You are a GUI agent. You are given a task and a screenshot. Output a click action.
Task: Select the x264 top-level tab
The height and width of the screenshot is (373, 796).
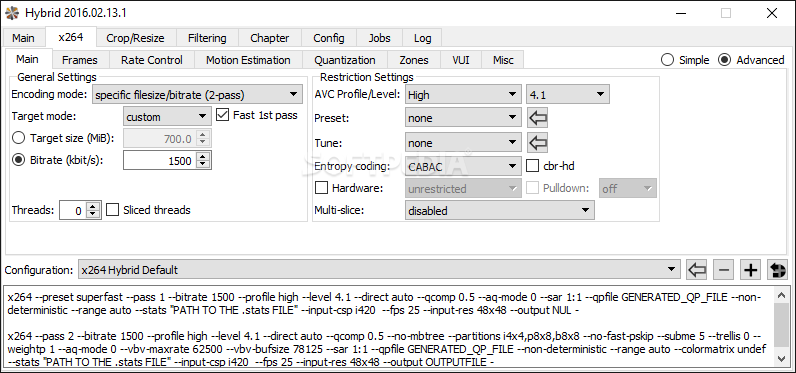coord(70,37)
